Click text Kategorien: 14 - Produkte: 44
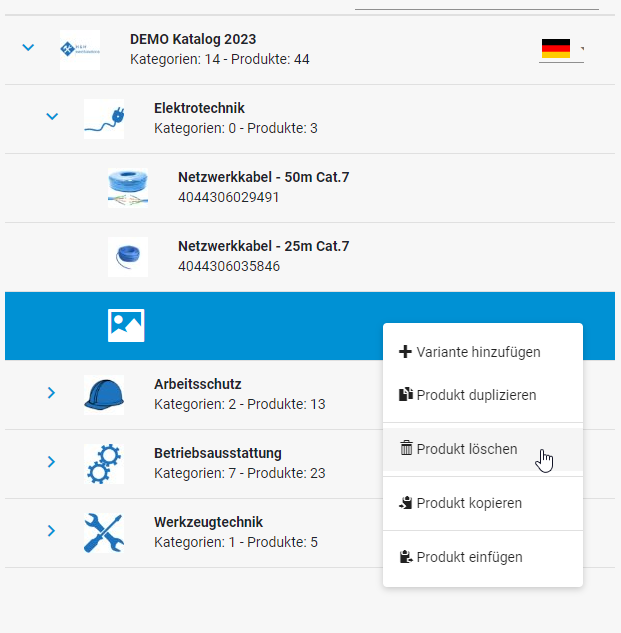This screenshot has height=633, width=621. tap(220, 59)
